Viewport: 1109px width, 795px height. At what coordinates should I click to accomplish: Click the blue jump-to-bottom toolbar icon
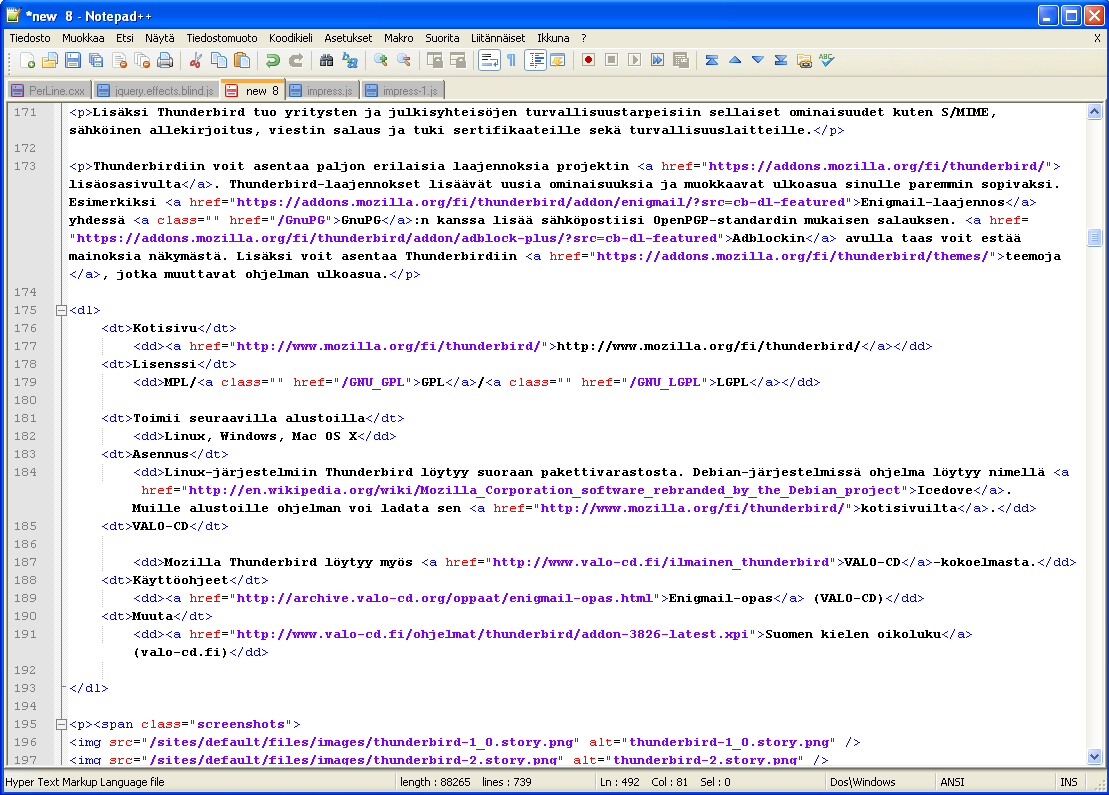click(781, 61)
